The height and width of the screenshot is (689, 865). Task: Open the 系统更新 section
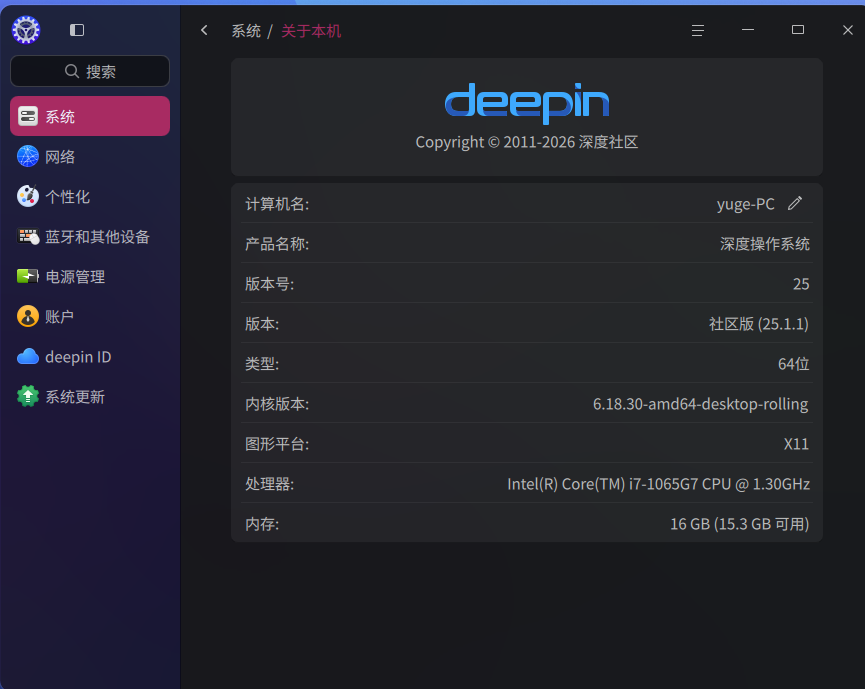90,397
